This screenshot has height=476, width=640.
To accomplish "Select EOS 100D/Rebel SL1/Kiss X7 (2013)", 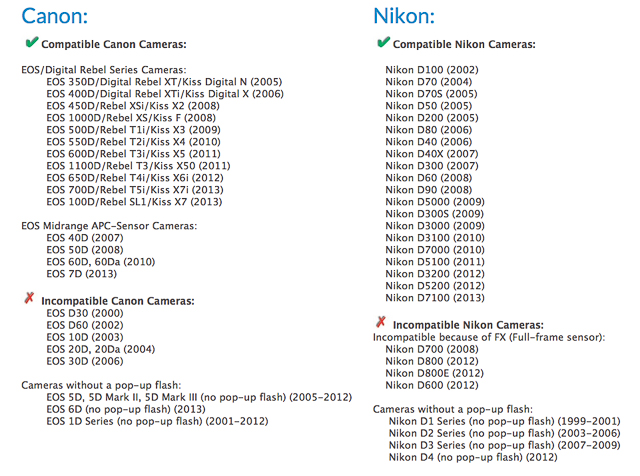I will point(134,202).
